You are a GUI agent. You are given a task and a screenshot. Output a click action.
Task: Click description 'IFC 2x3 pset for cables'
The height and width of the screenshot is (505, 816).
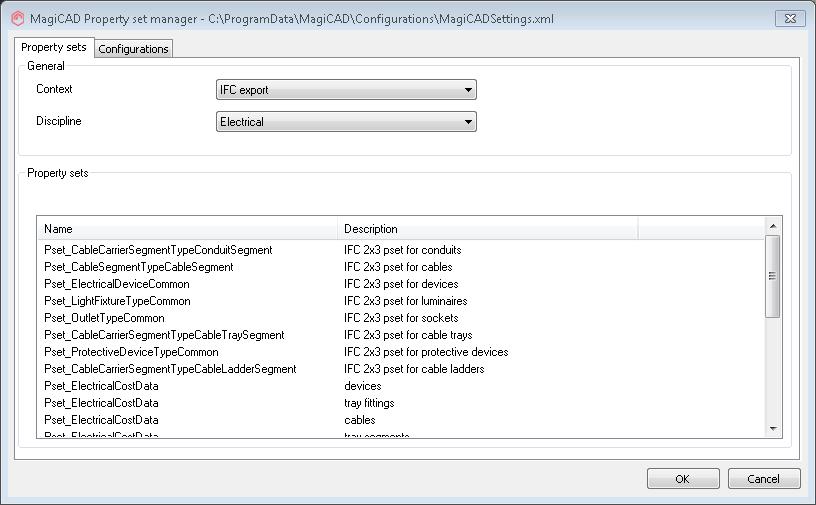398,267
